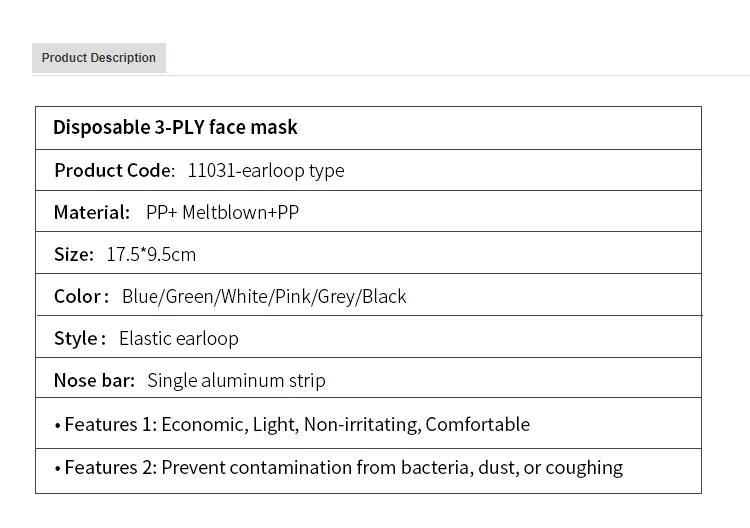Select the Product Code label
The image size is (750, 528).
tap(114, 170)
